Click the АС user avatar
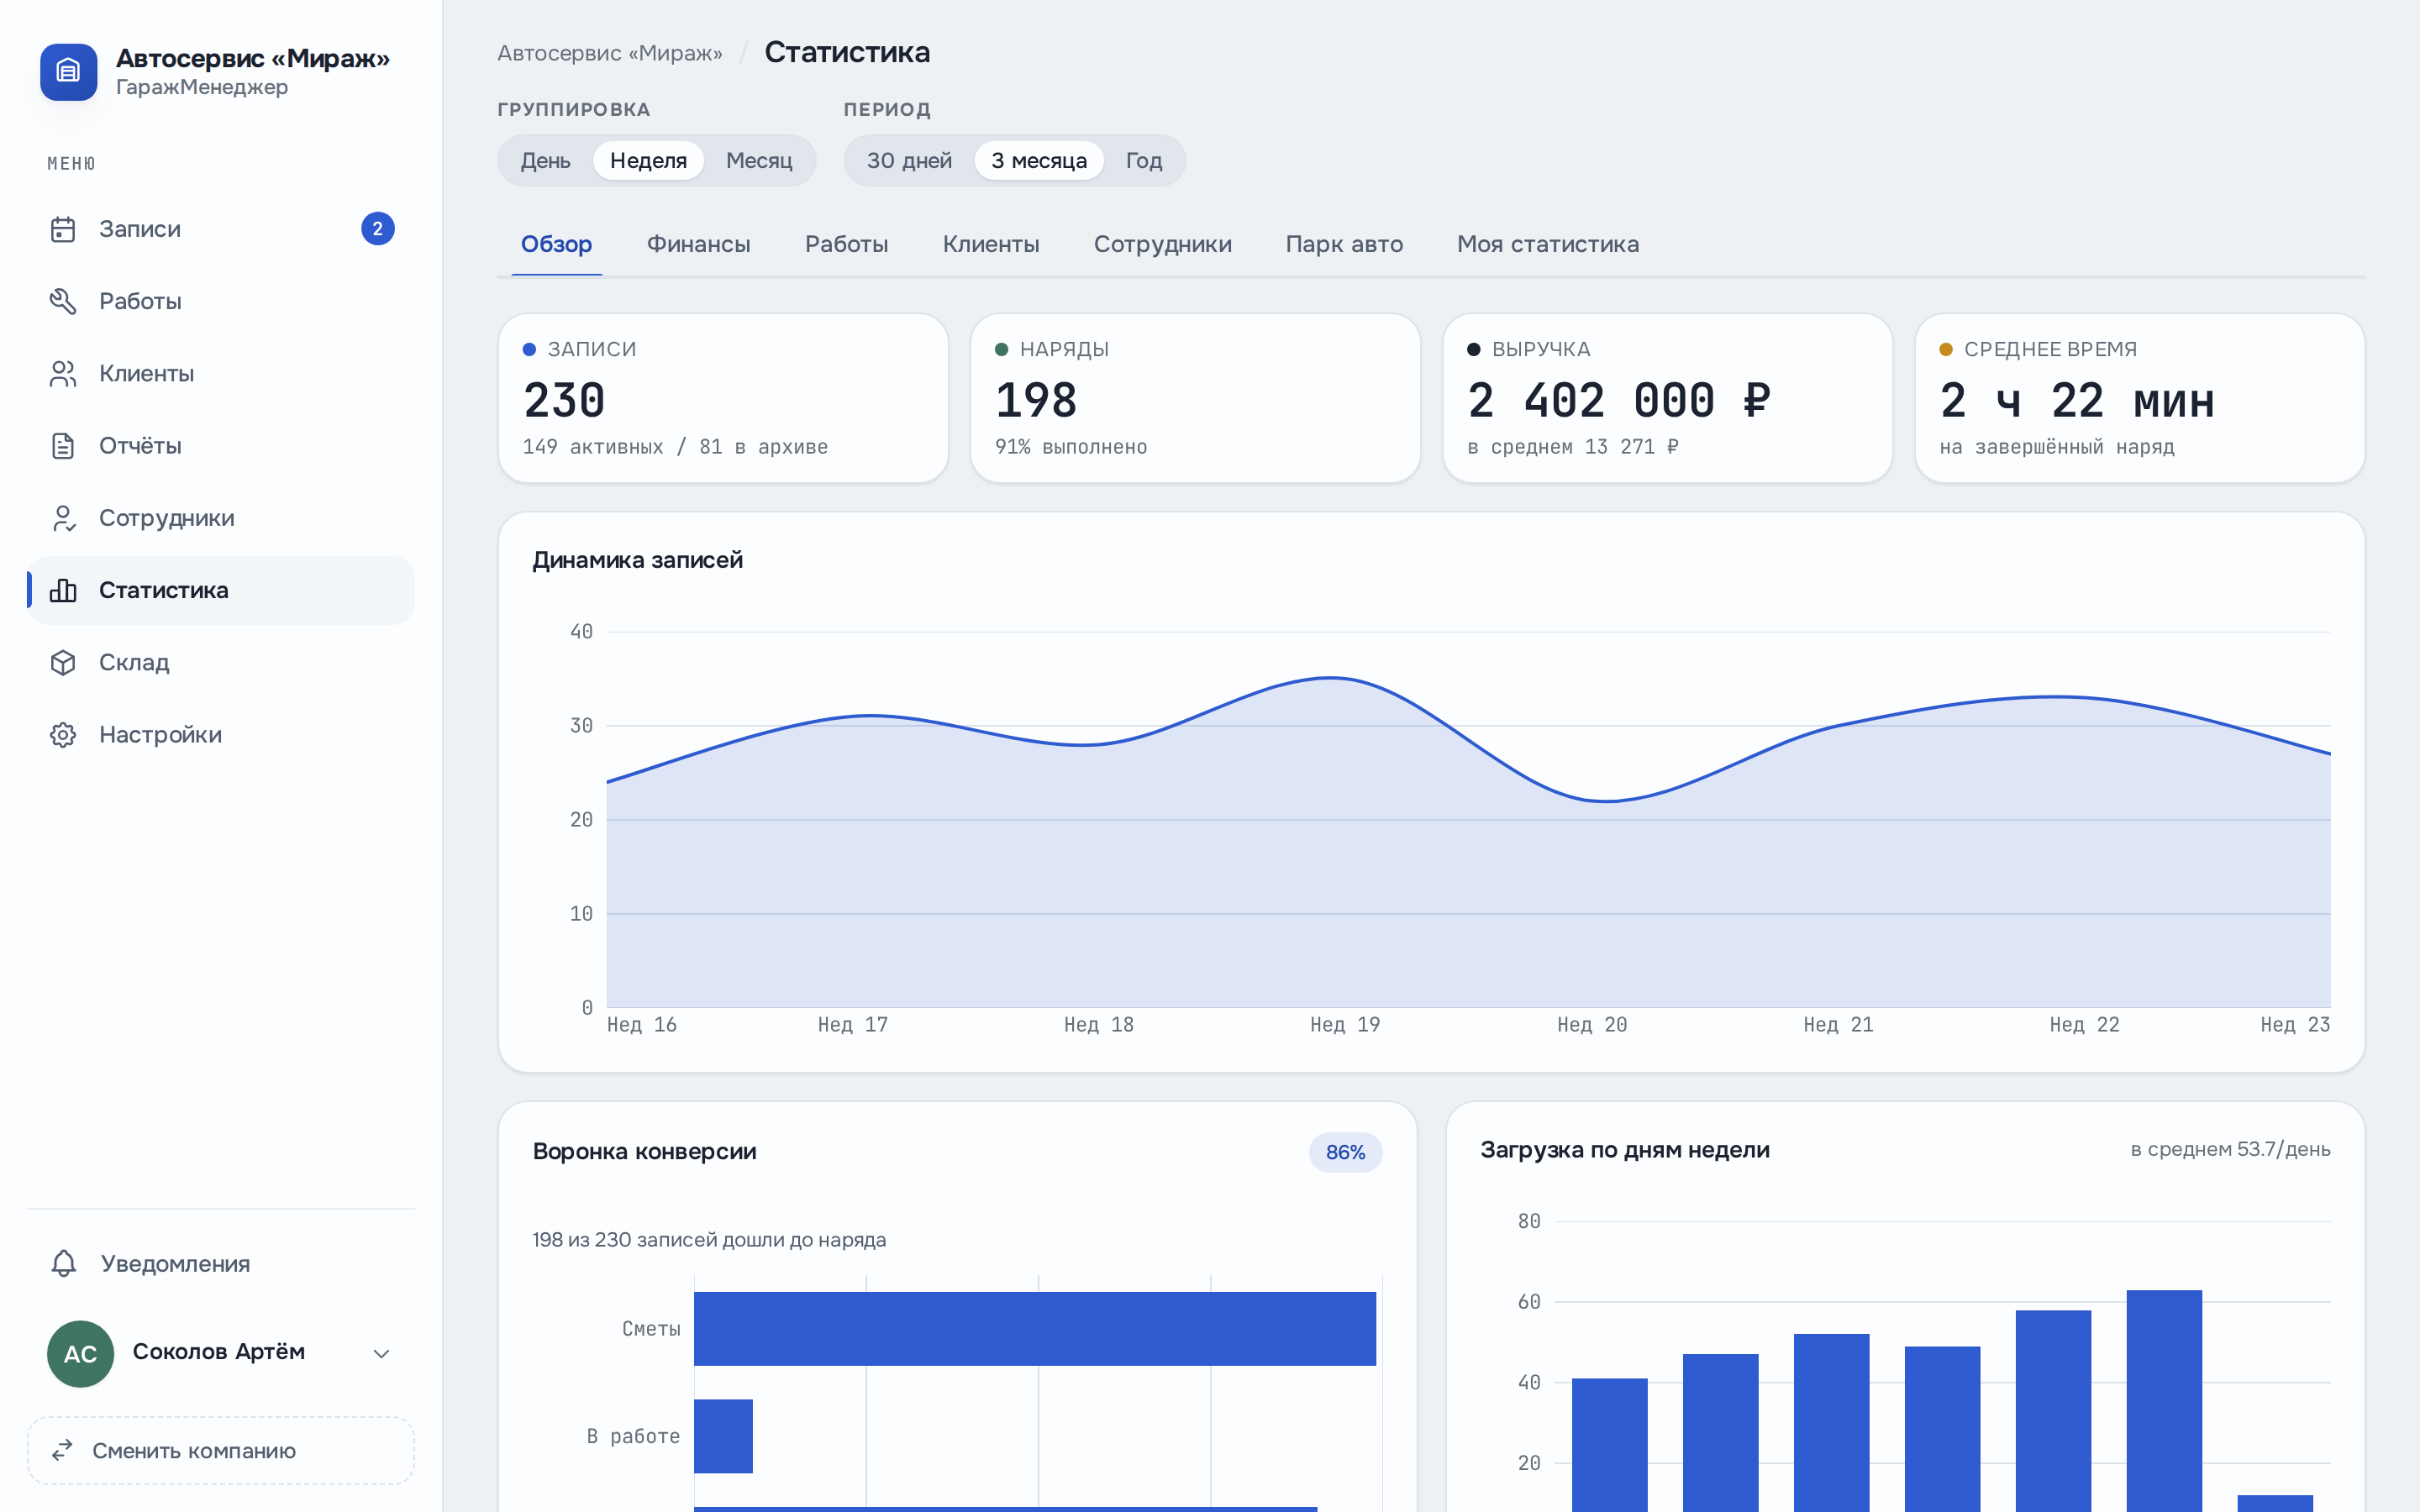Image resolution: width=2420 pixels, height=1512 pixels. click(80, 1353)
